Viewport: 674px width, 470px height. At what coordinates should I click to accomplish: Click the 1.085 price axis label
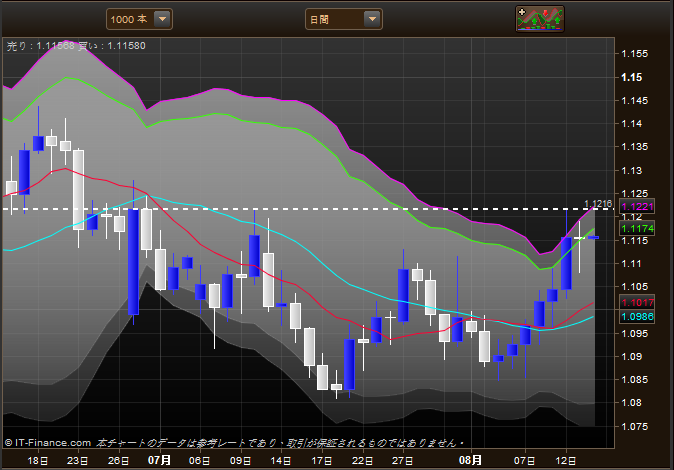(634, 380)
